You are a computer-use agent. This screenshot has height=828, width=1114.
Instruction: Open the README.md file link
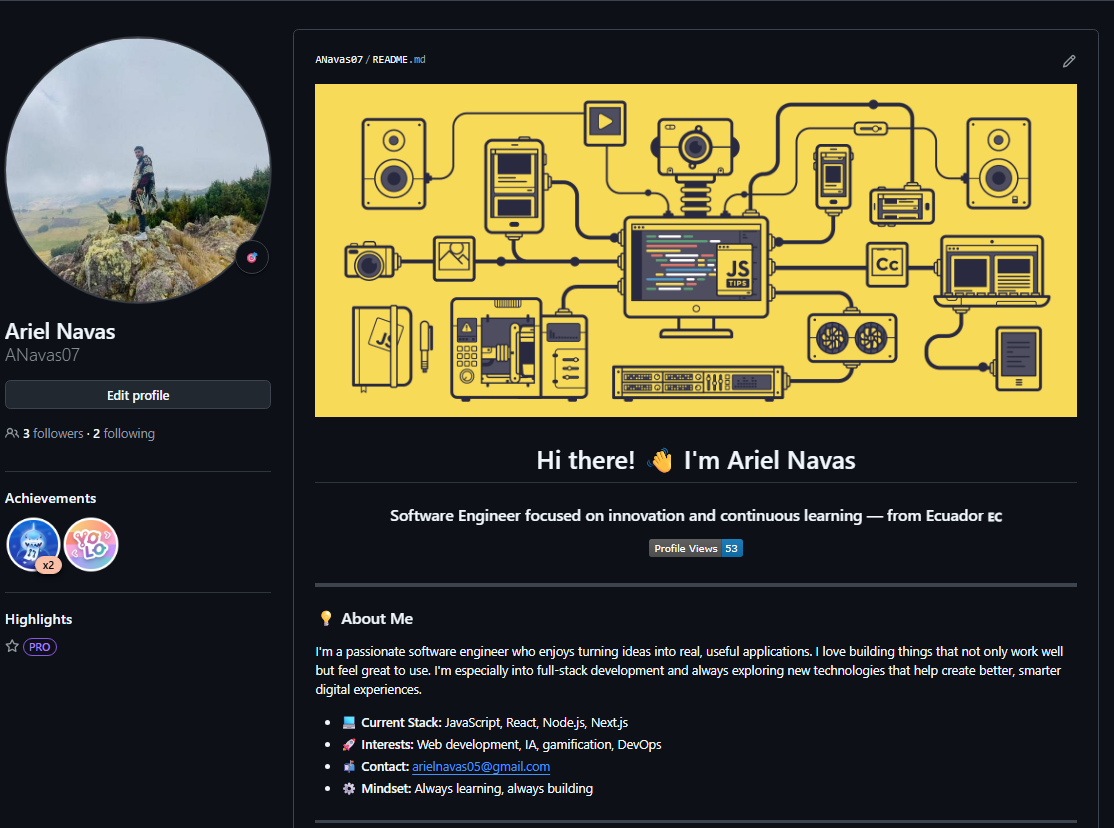coord(399,60)
